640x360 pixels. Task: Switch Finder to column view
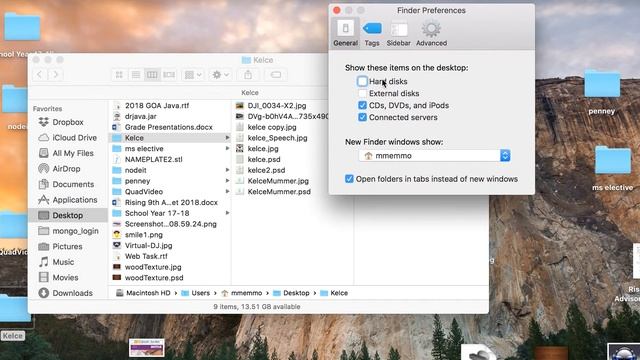tap(152, 75)
